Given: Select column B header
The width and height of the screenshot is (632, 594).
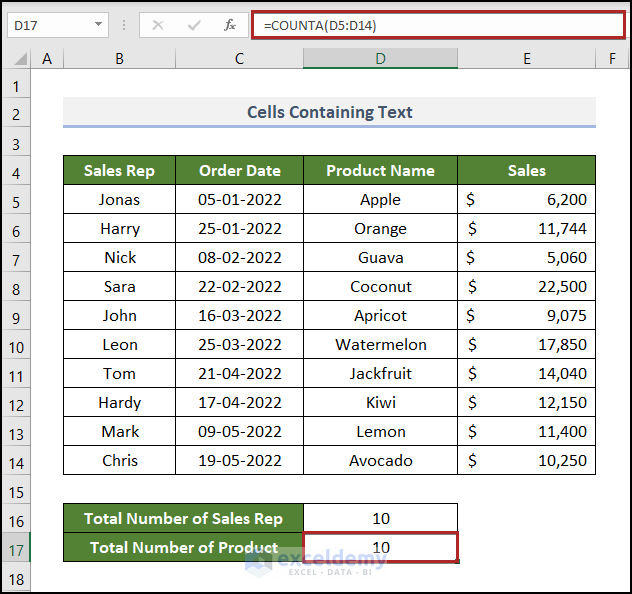Looking at the screenshot, I should [119, 59].
